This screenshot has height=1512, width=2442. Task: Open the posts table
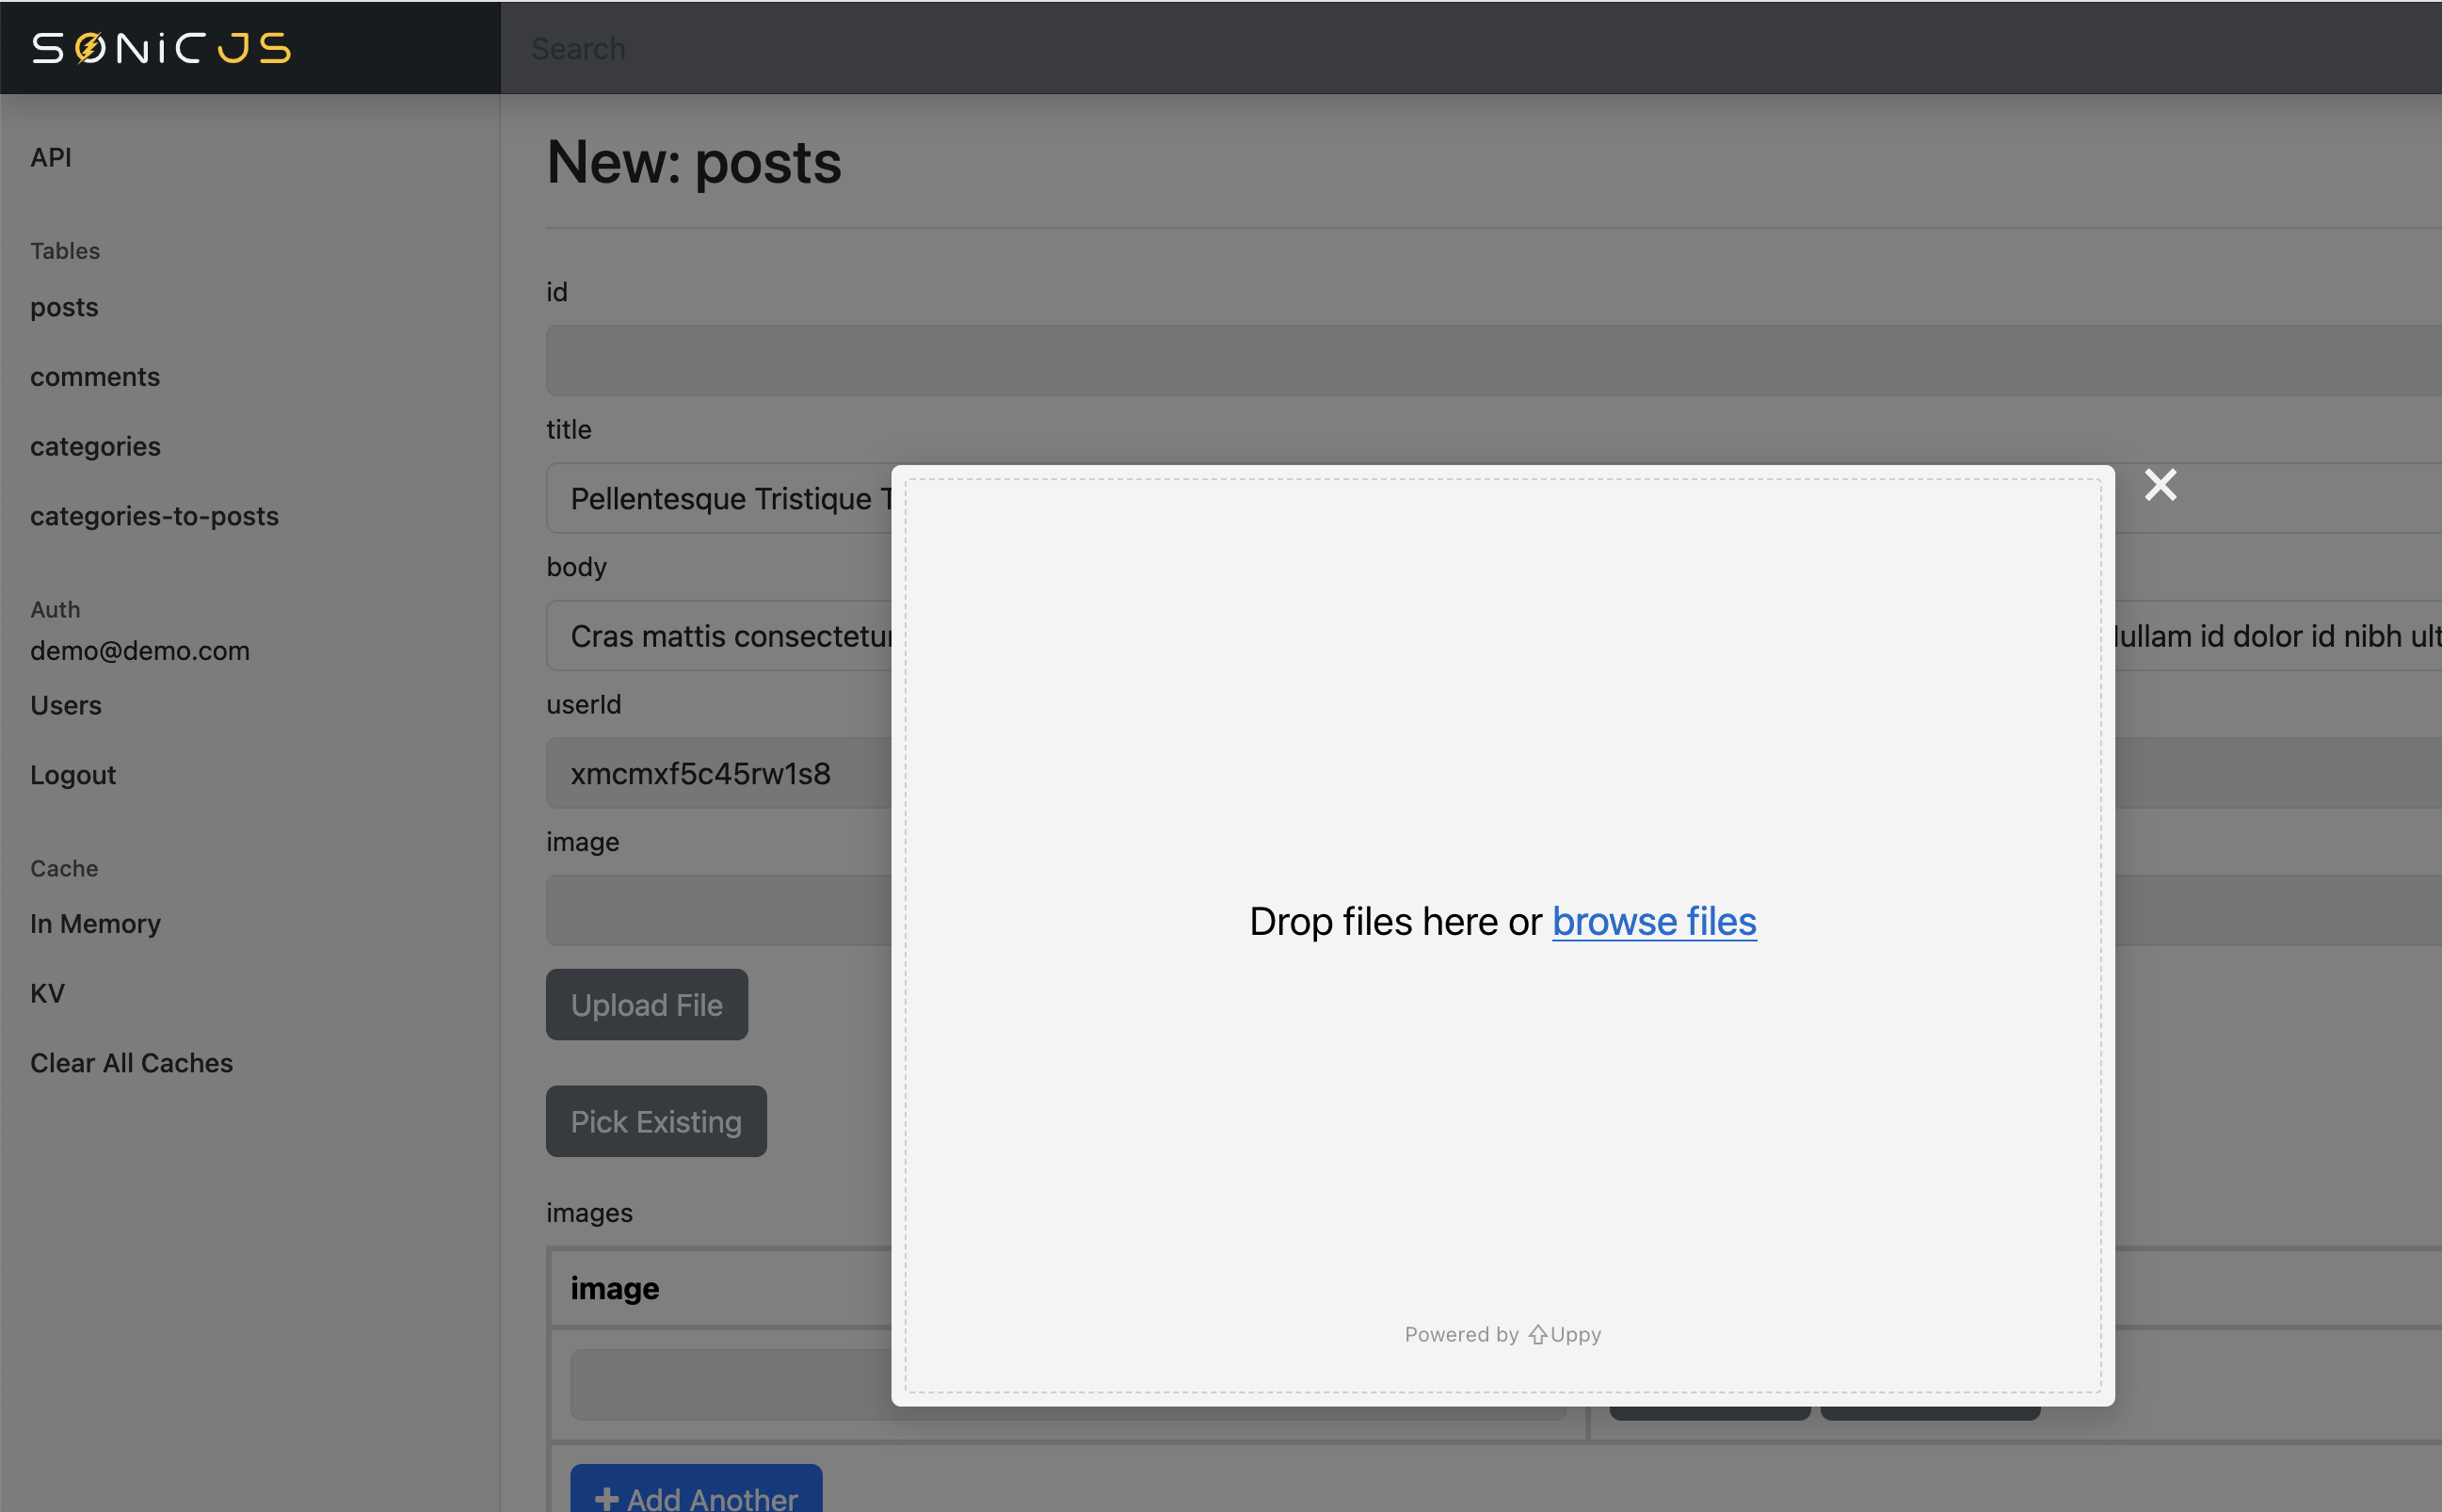(x=63, y=307)
